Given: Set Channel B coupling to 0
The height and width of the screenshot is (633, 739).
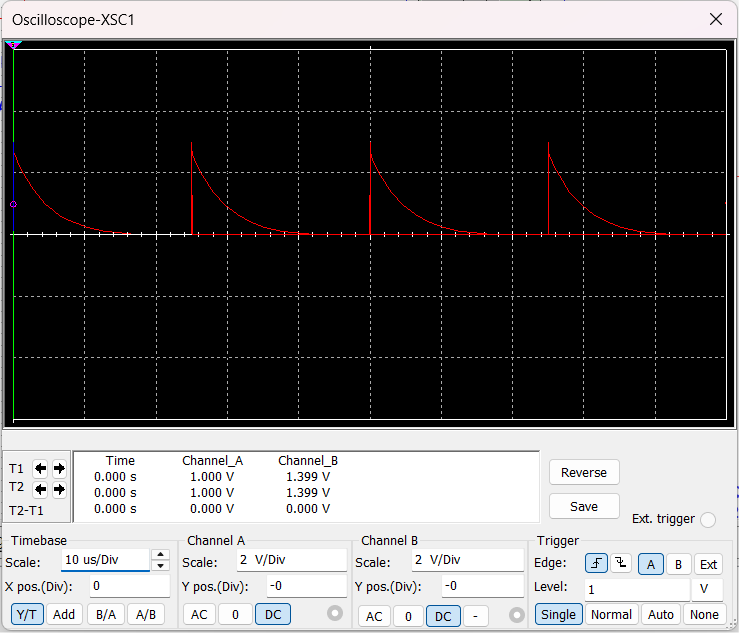Looking at the screenshot, I should (x=408, y=616).
